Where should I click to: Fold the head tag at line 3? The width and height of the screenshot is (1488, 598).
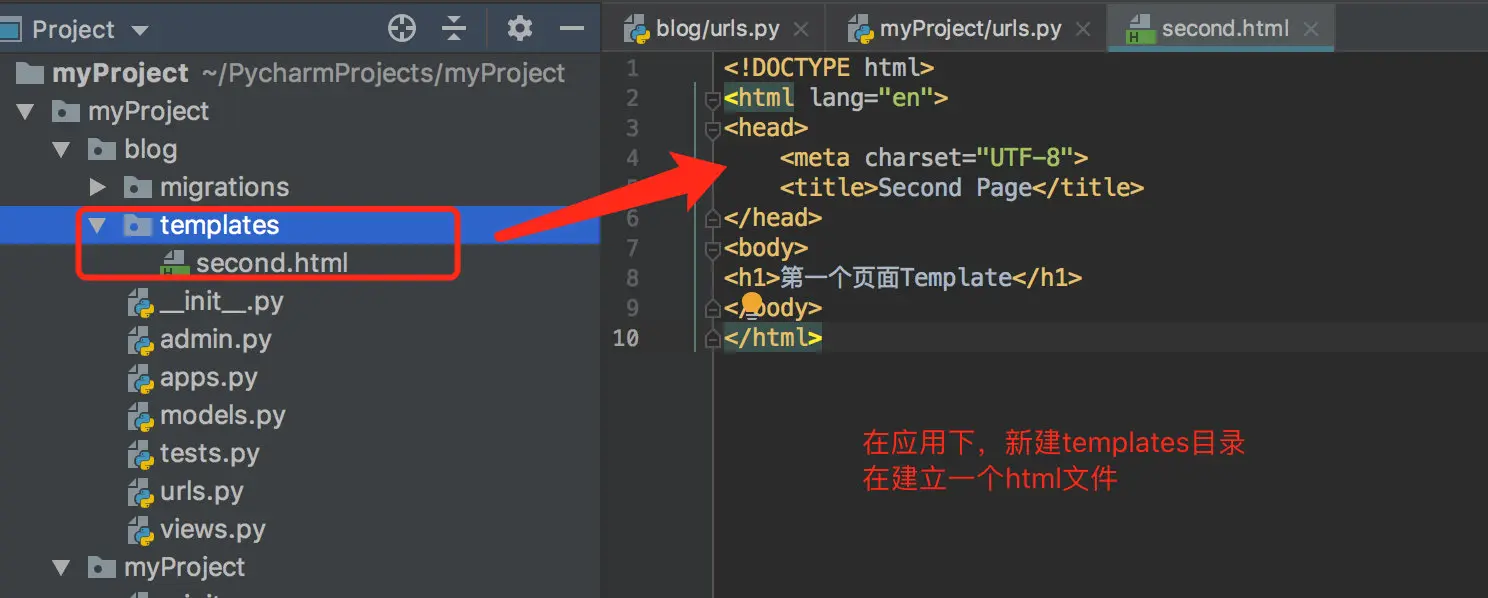pyautogui.click(x=713, y=129)
